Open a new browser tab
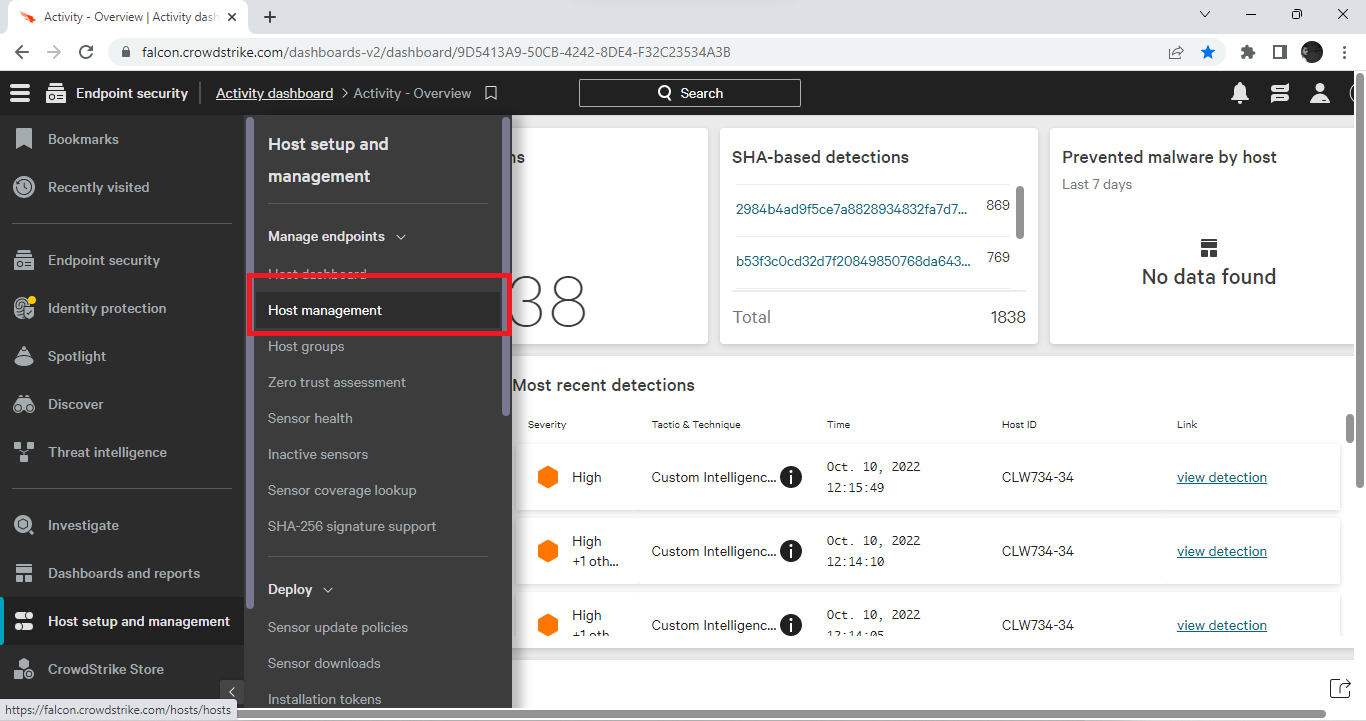Image resolution: width=1366 pixels, height=721 pixels. coord(270,16)
